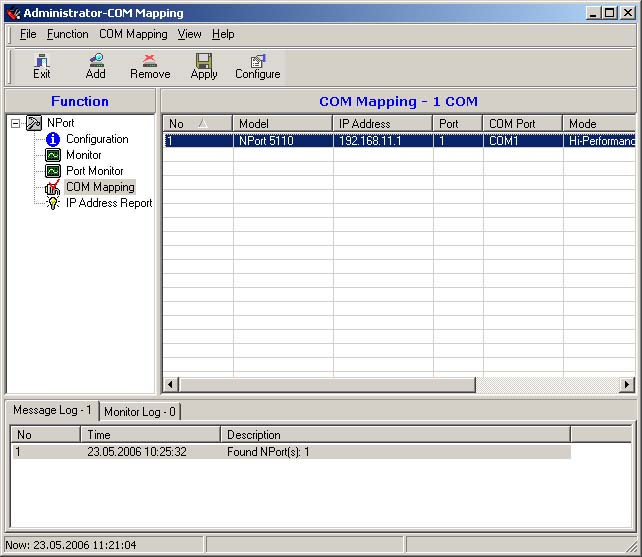
Task: Collapse the NPort tree node
Action: point(16,123)
